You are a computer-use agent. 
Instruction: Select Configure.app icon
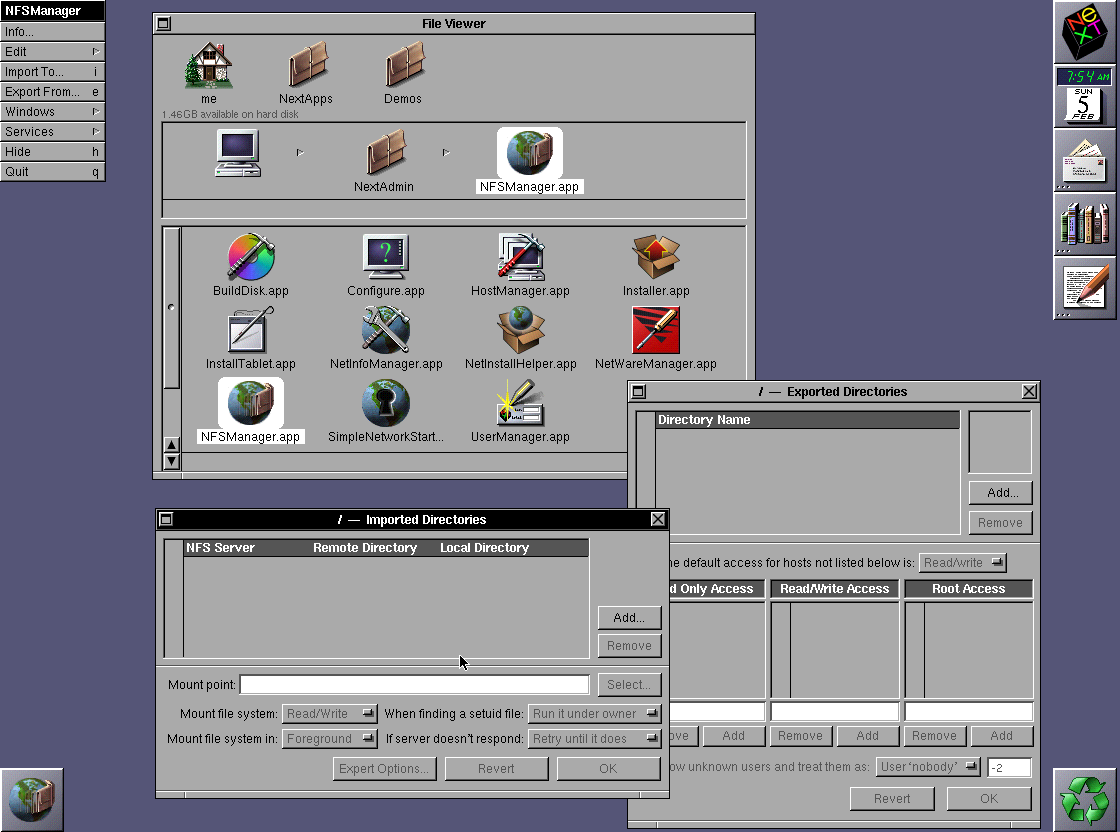tap(386, 257)
